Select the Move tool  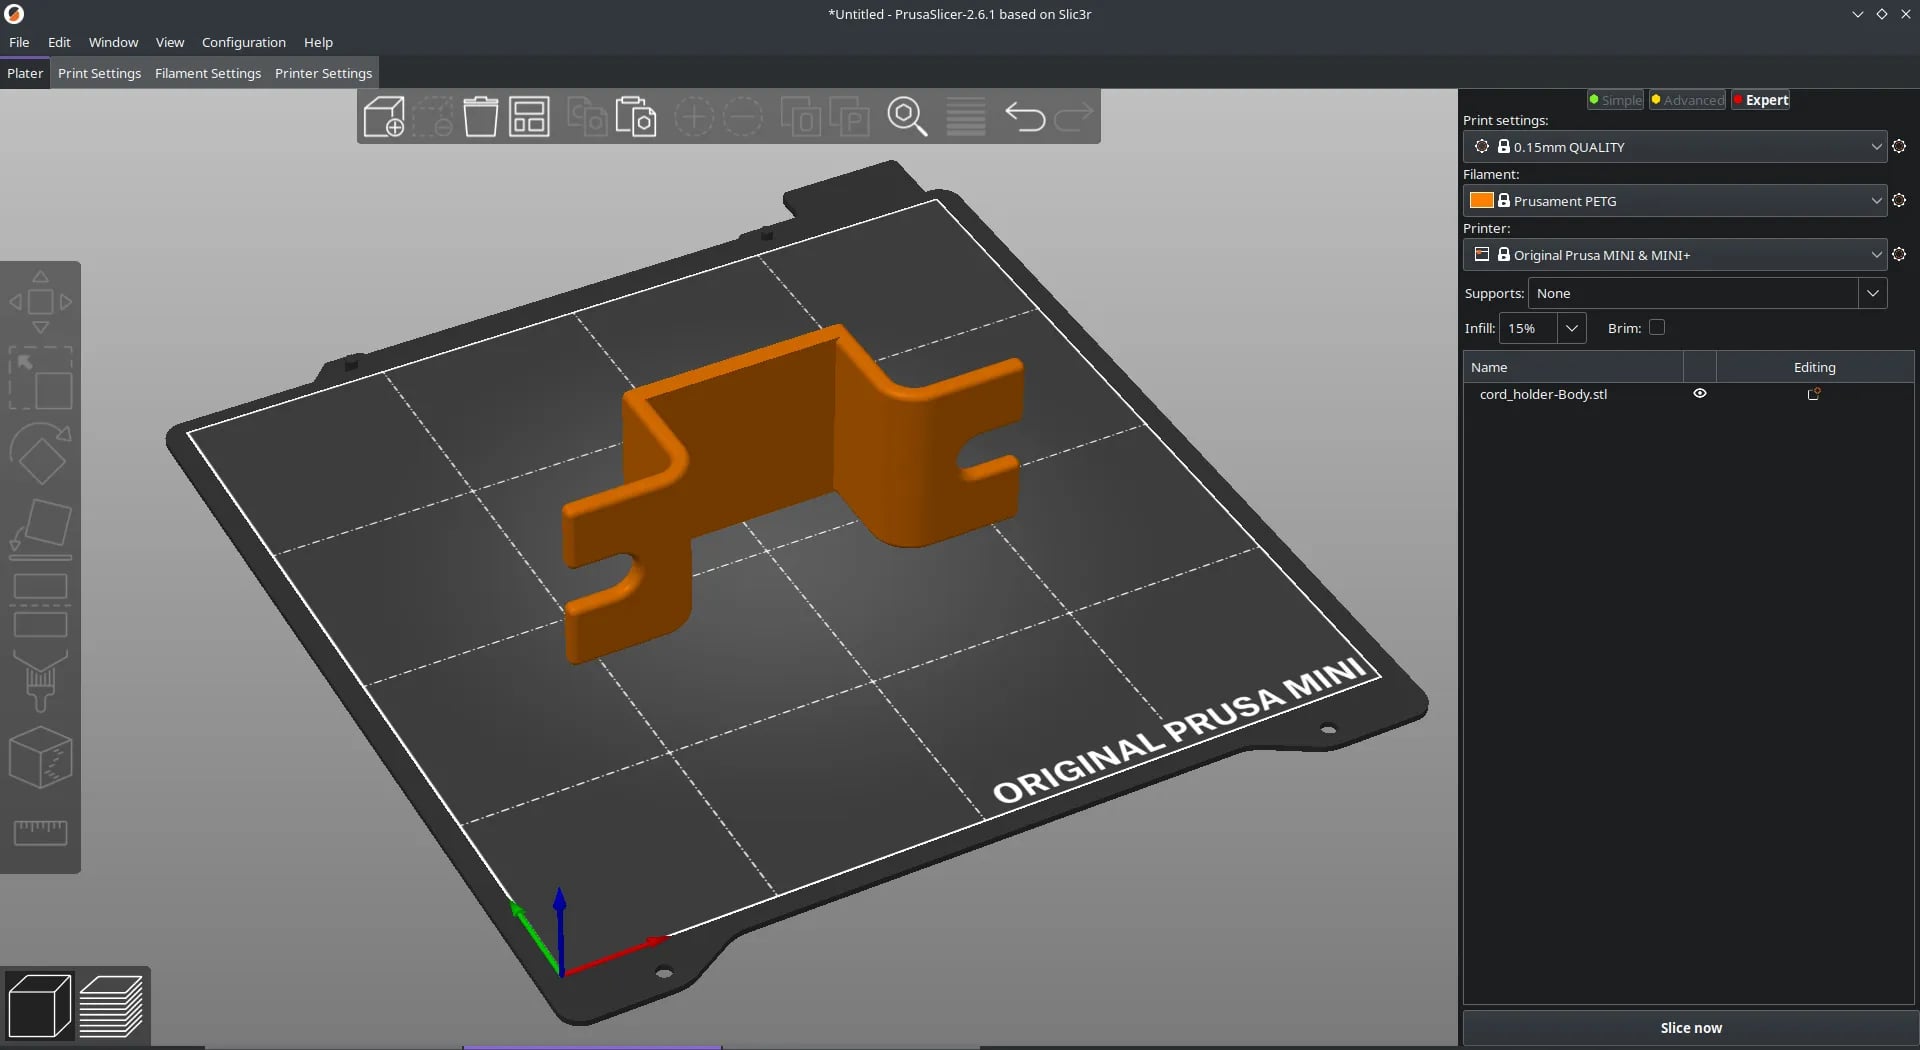40,302
